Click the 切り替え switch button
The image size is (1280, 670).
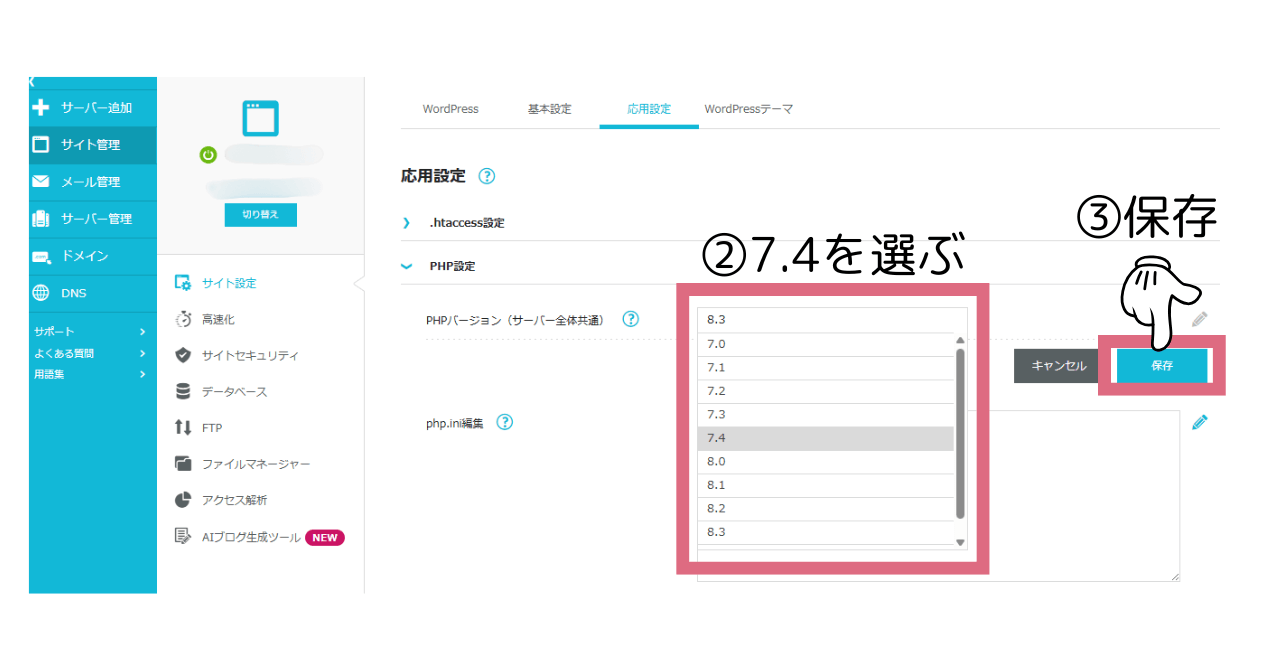[x=260, y=215]
